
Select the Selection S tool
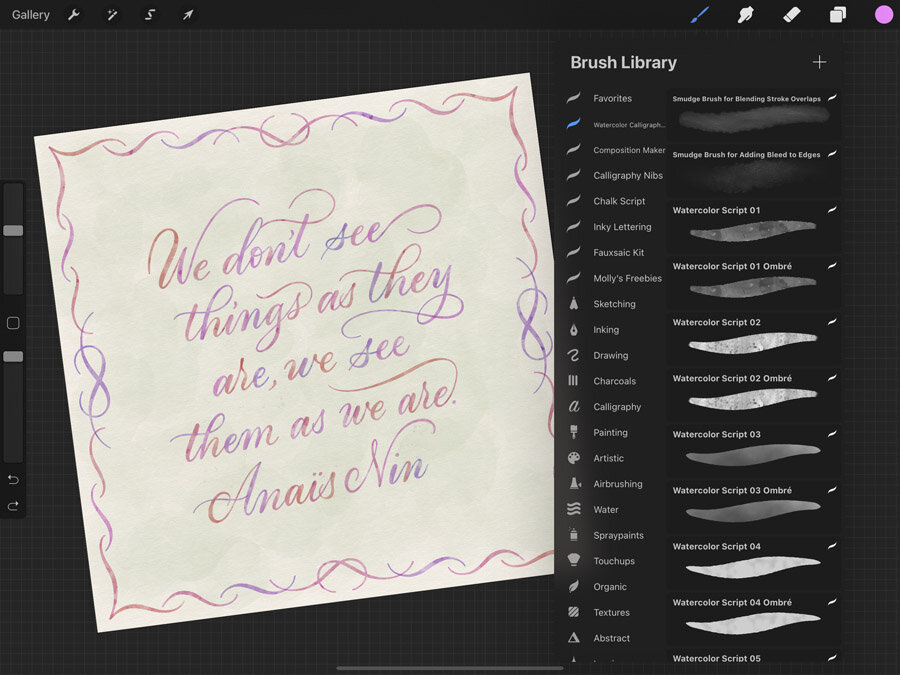click(150, 15)
